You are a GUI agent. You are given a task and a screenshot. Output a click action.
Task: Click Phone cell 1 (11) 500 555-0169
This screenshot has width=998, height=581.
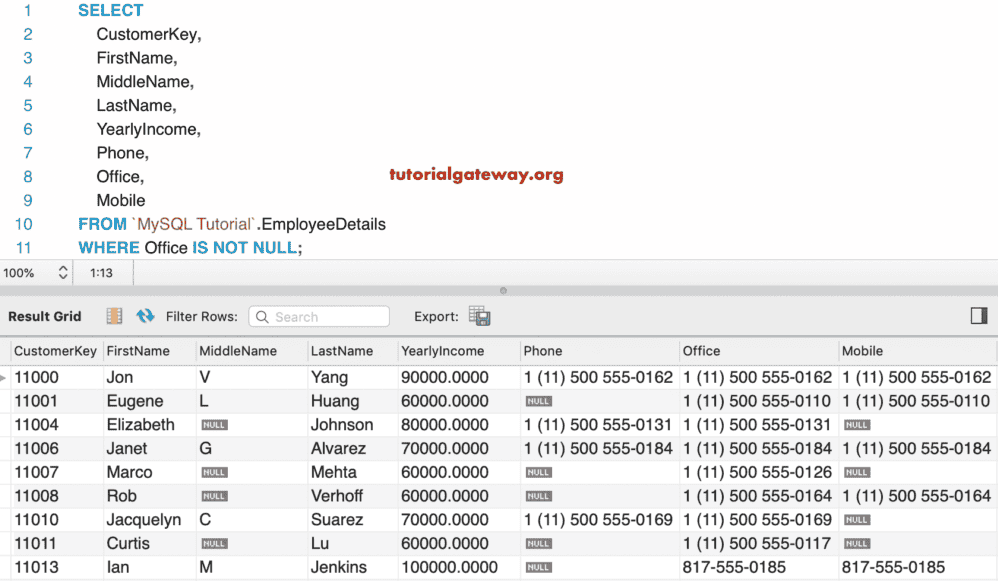(x=598, y=520)
